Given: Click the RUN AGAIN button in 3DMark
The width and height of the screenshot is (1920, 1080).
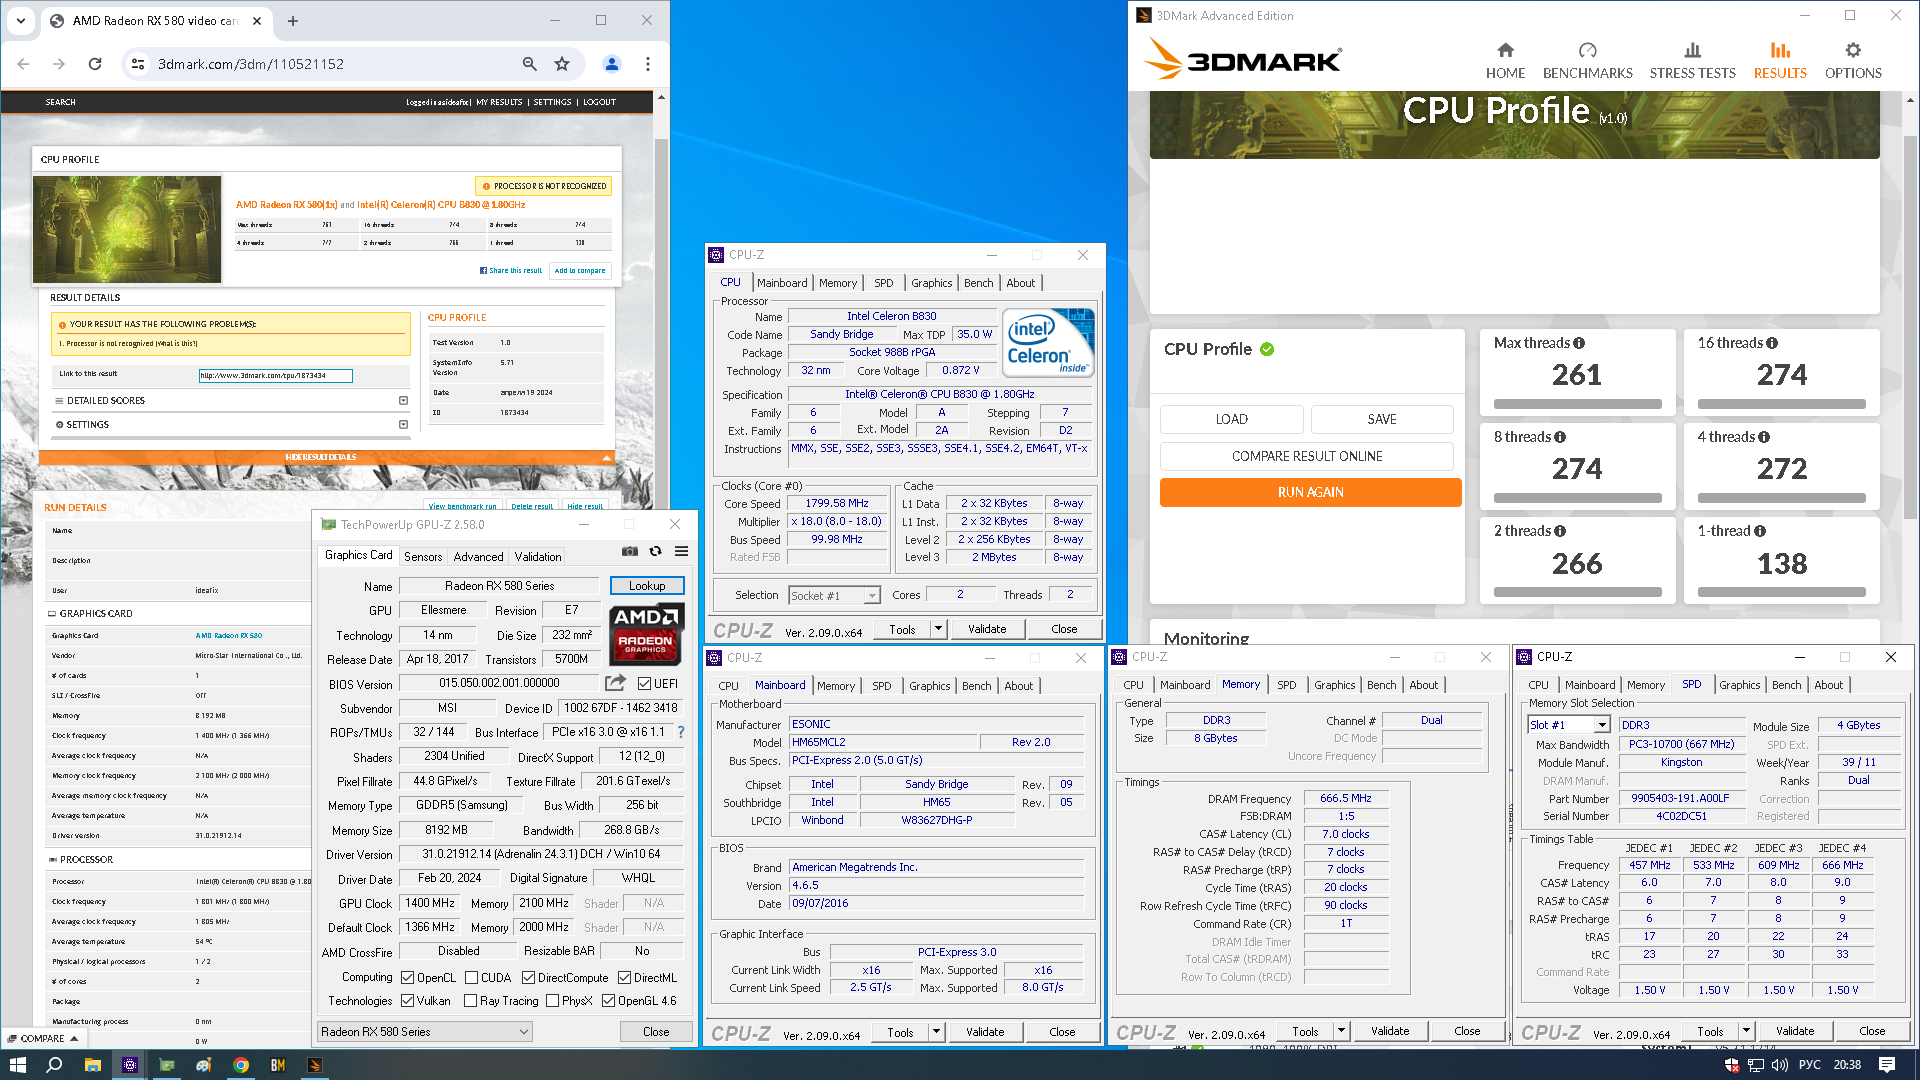Looking at the screenshot, I should (x=1310, y=492).
